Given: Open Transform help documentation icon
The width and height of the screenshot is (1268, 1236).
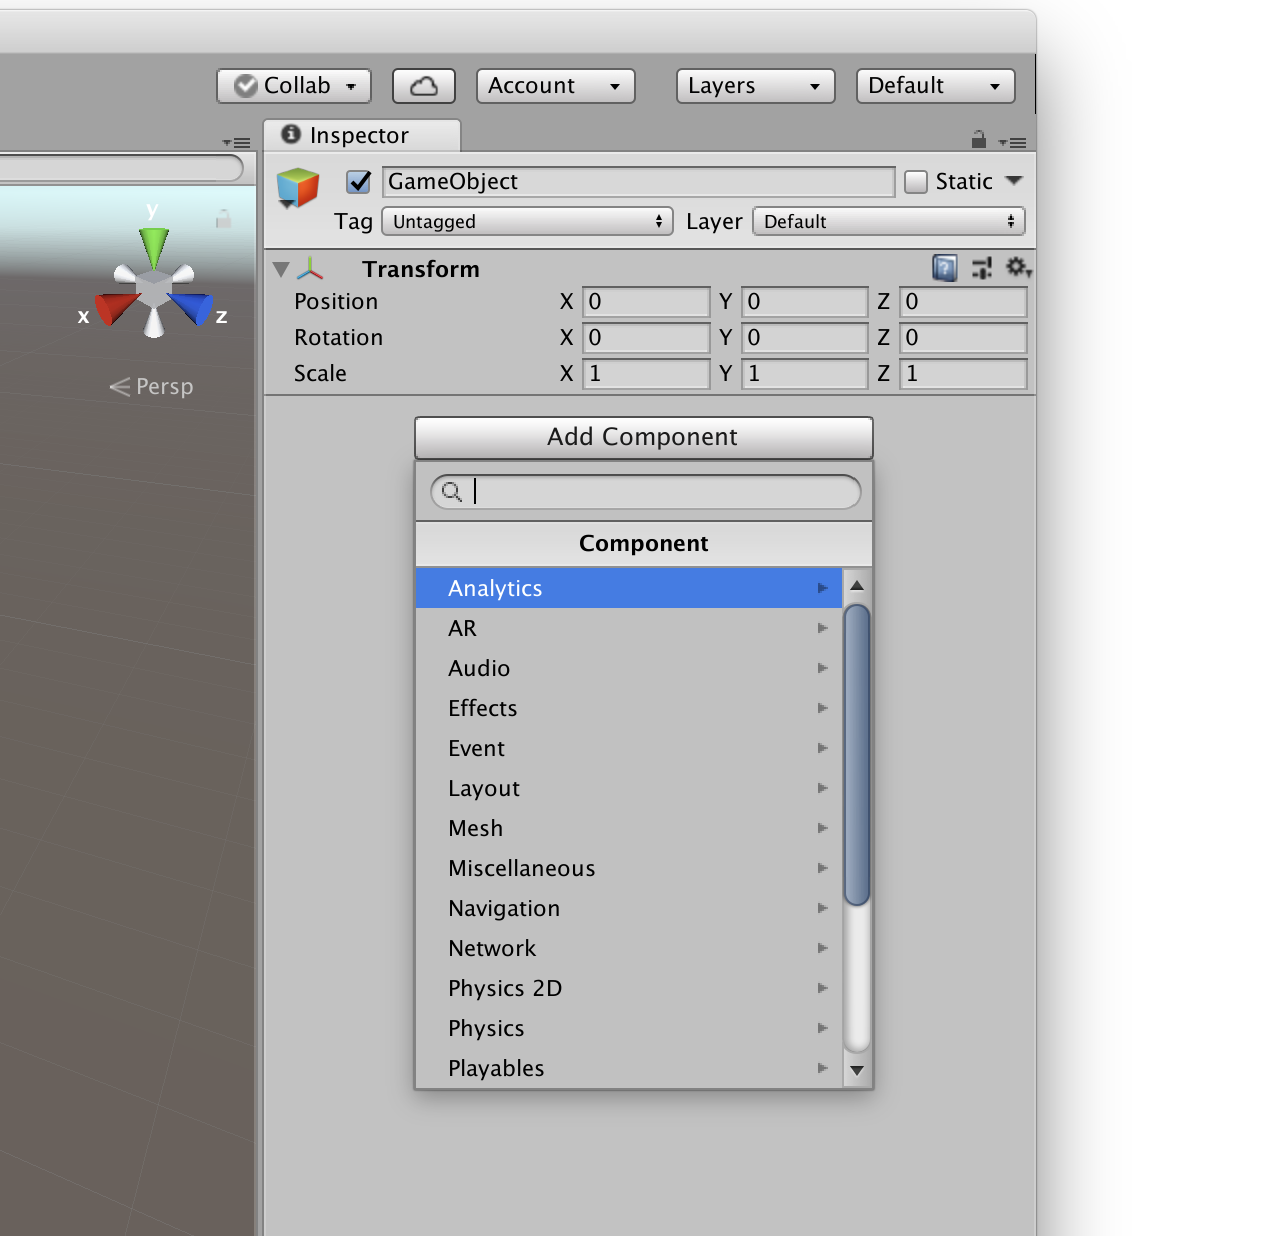Looking at the screenshot, I should pyautogui.click(x=944, y=268).
